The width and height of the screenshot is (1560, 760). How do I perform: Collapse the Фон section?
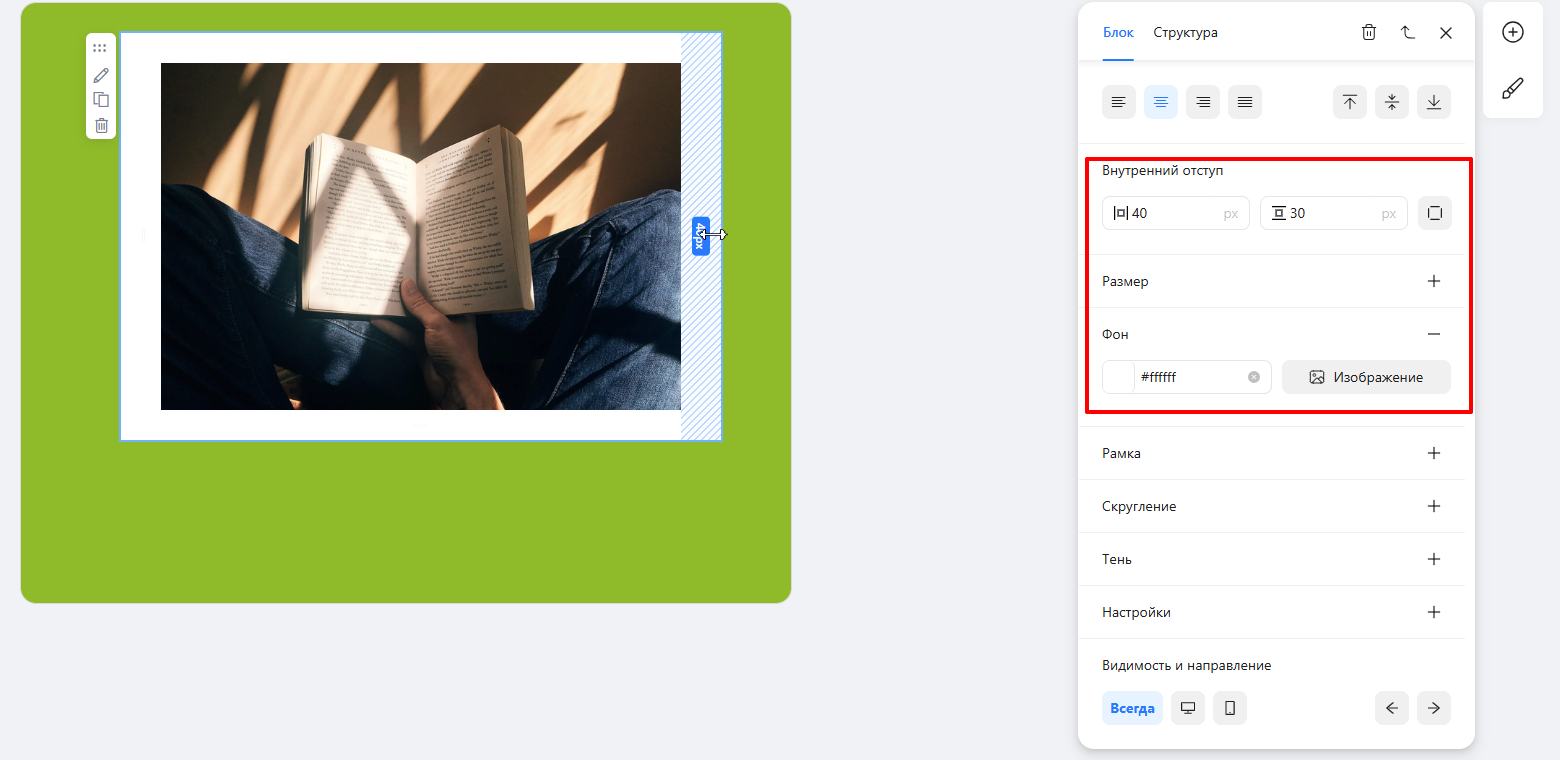click(x=1434, y=334)
